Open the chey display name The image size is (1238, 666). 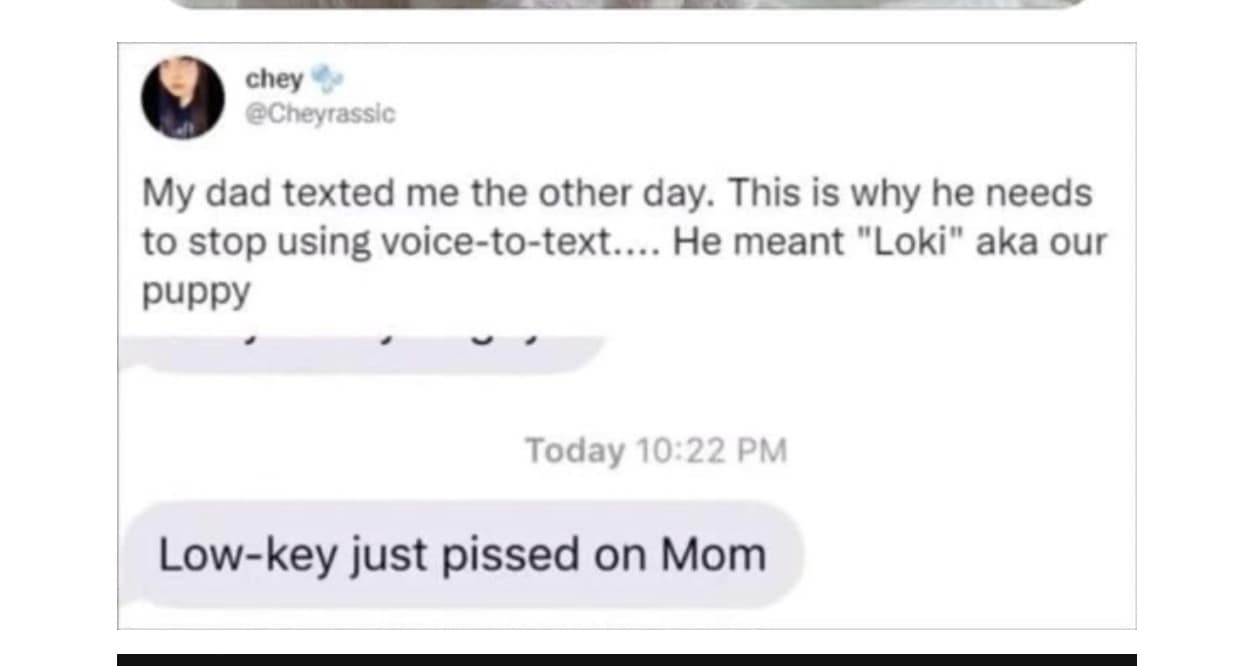[275, 79]
